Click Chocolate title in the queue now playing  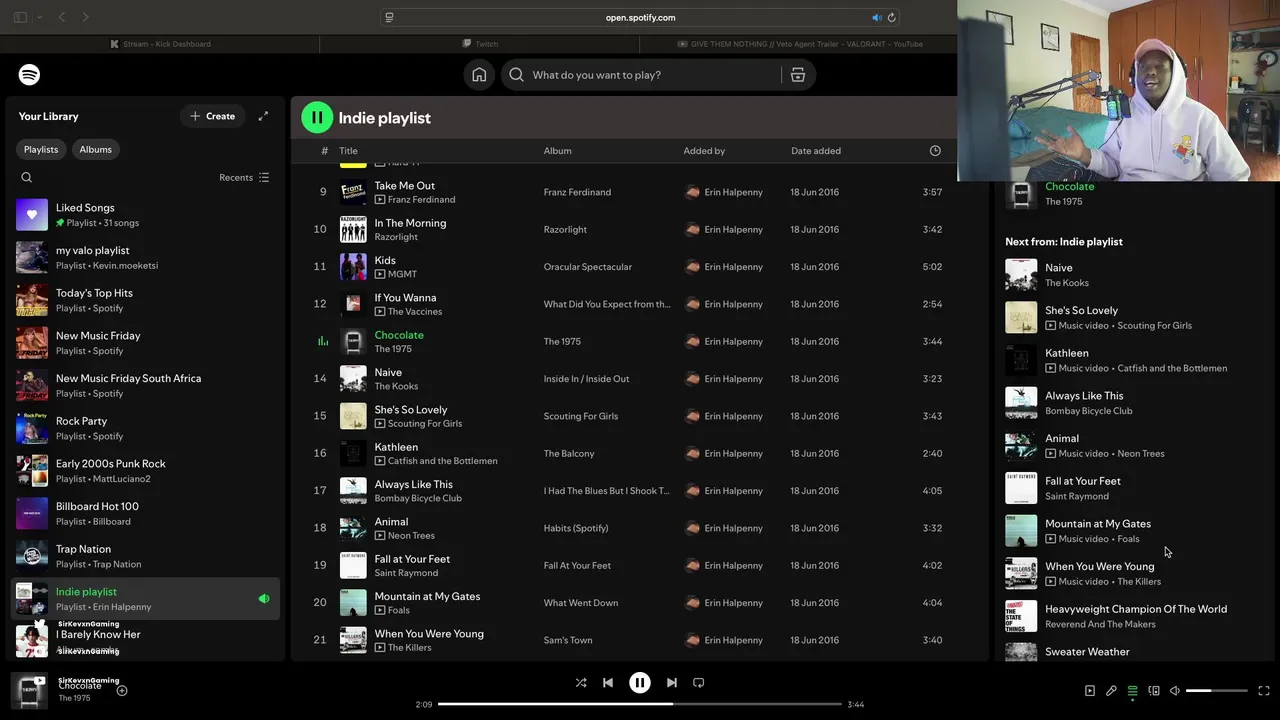pyautogui.click(x=1070, y=187)
